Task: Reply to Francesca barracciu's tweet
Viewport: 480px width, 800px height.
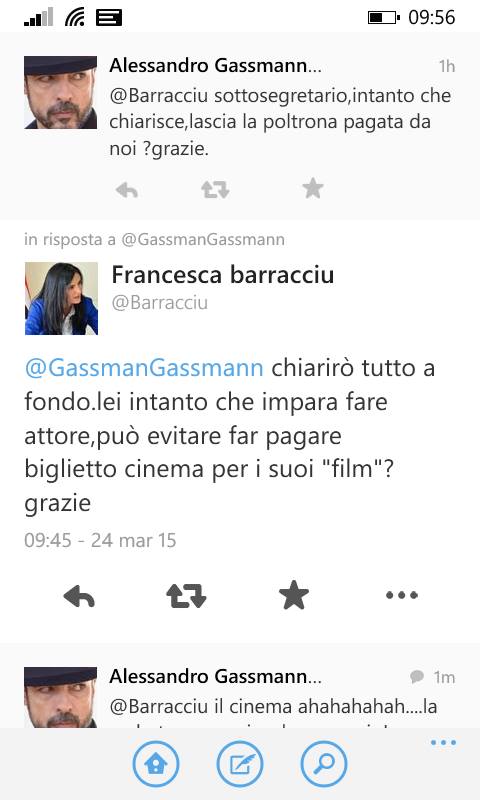Action: click(79, 595)
